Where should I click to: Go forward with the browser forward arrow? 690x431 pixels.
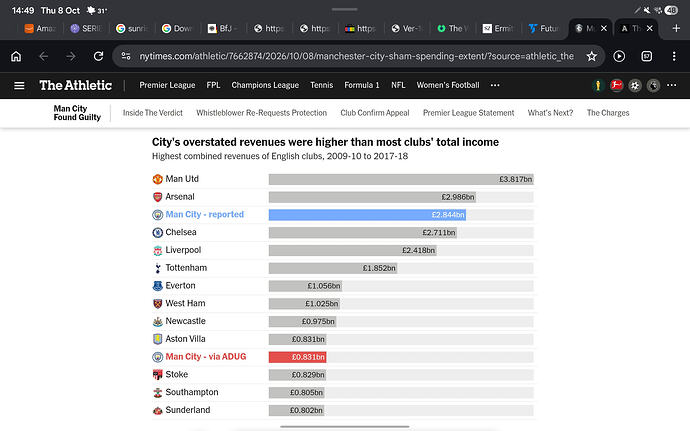71,56
